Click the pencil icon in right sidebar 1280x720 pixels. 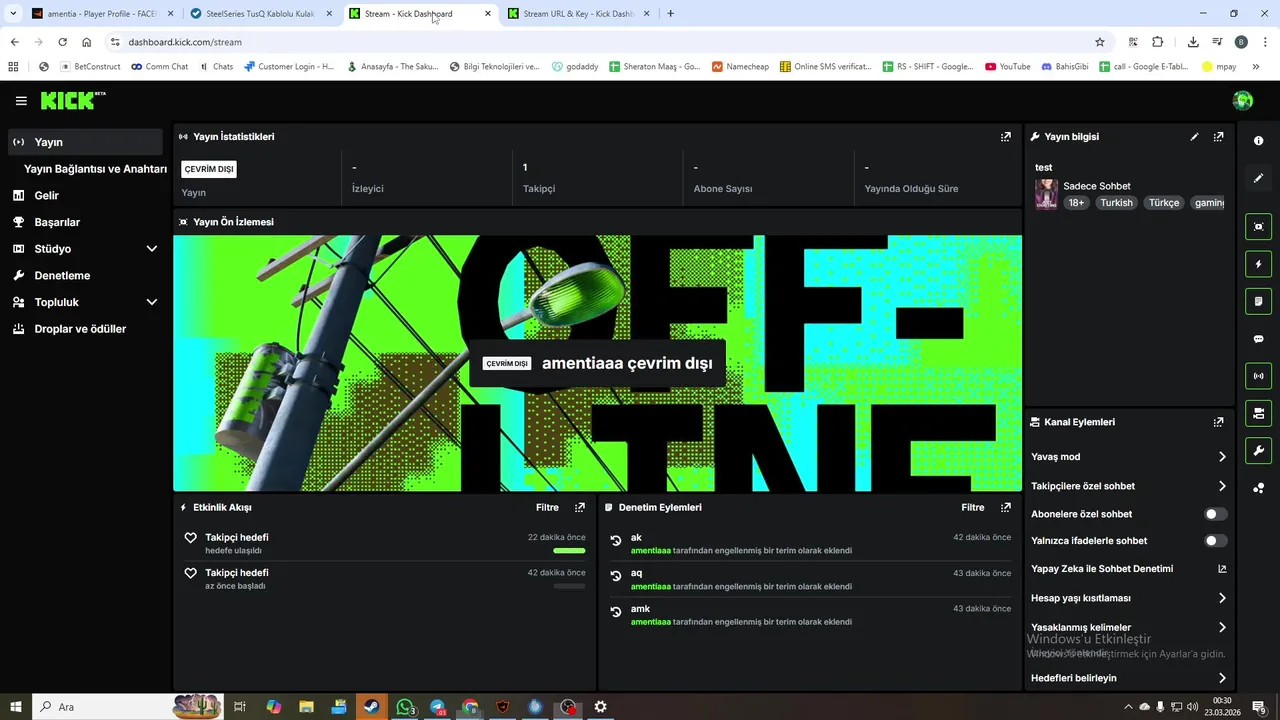[x=1259, y=178]
